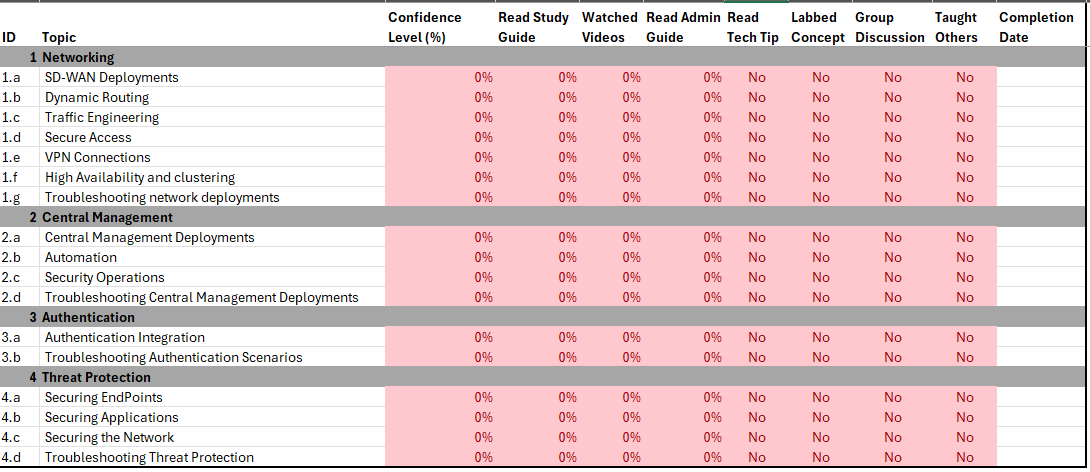Select the Networking section header row
Screen dimensions: 1090x472
pos(78,57)
